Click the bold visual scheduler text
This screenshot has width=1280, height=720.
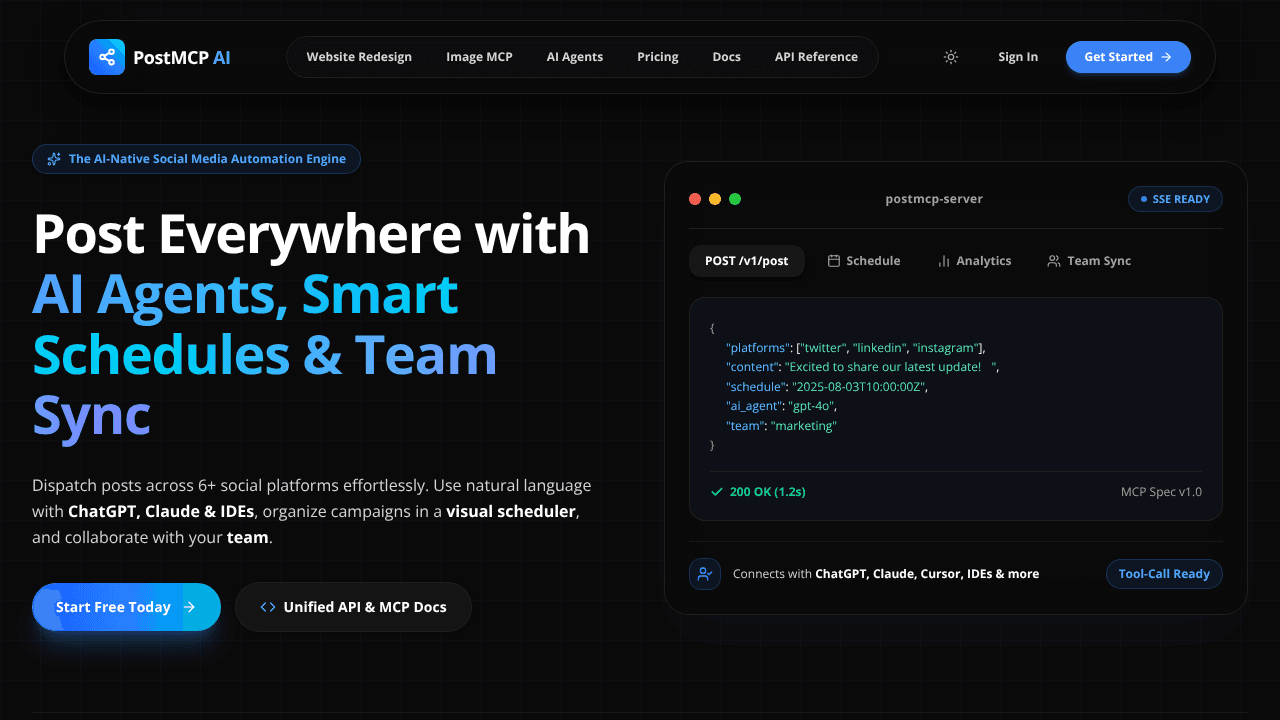[x=511, y=511]
